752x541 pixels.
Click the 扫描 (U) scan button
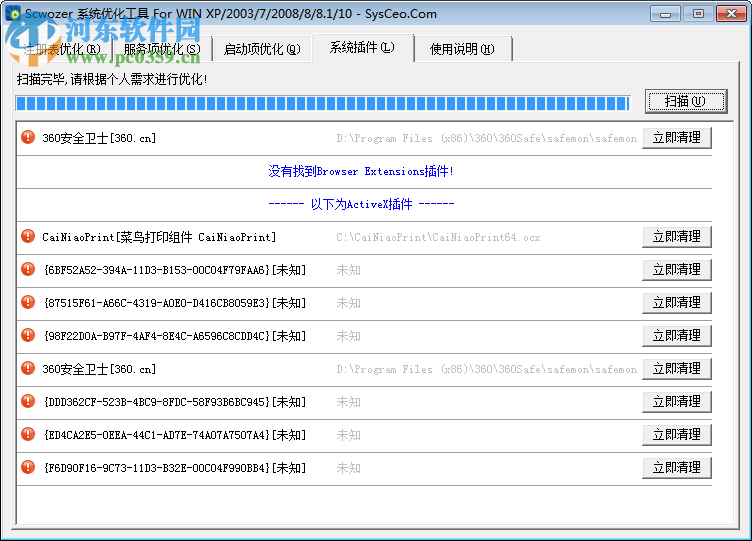tap(686, 101)
